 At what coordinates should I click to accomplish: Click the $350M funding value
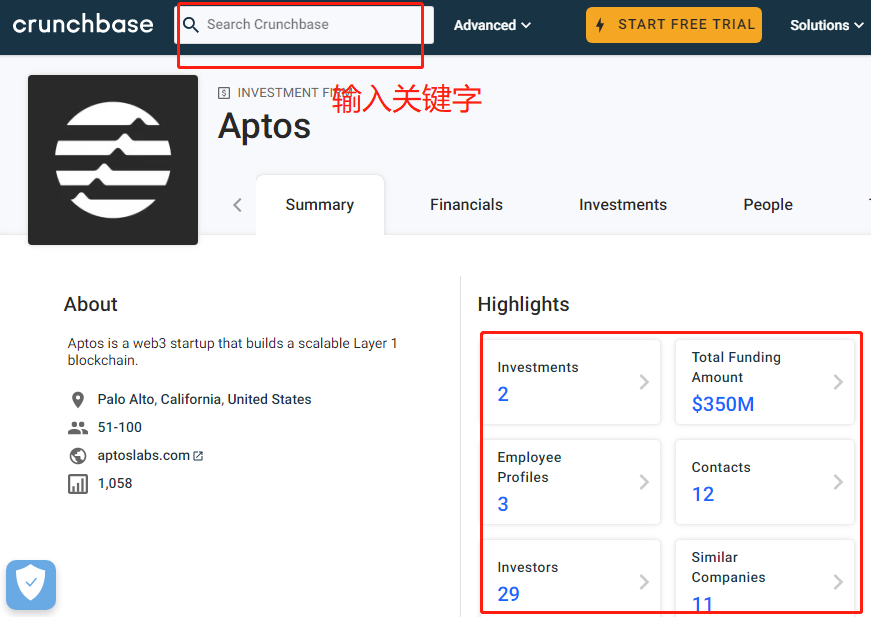pyautogui.click(x=723, y=404)
